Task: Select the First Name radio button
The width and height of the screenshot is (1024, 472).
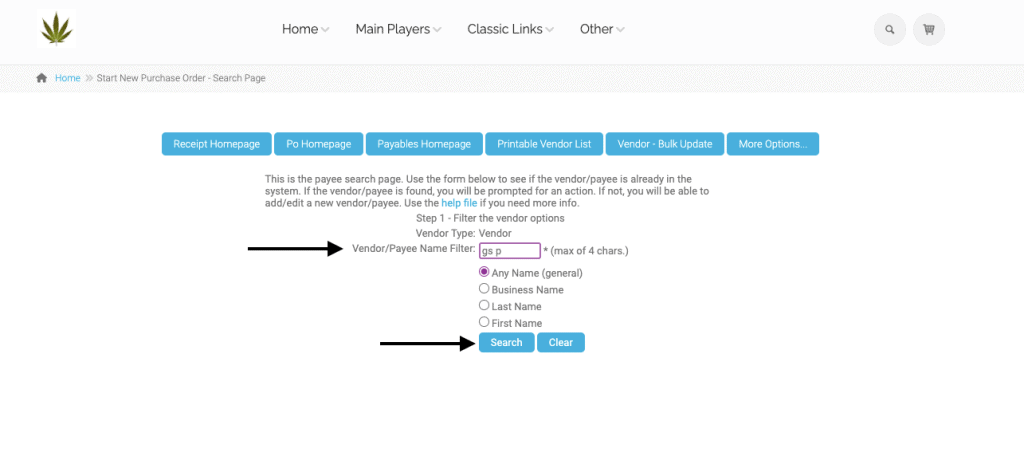Action: tap(484, 321)
